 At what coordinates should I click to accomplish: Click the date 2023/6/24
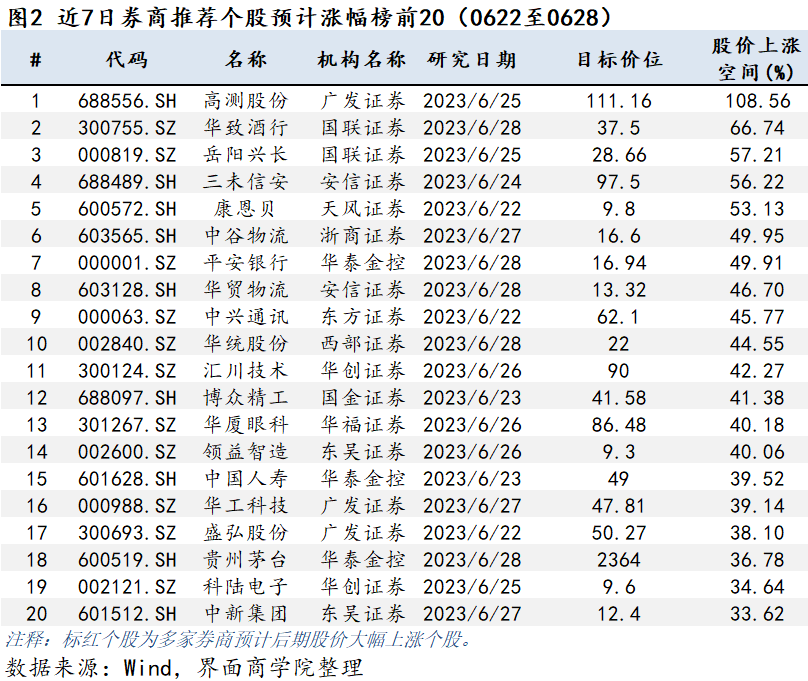[x=472, y=182]
